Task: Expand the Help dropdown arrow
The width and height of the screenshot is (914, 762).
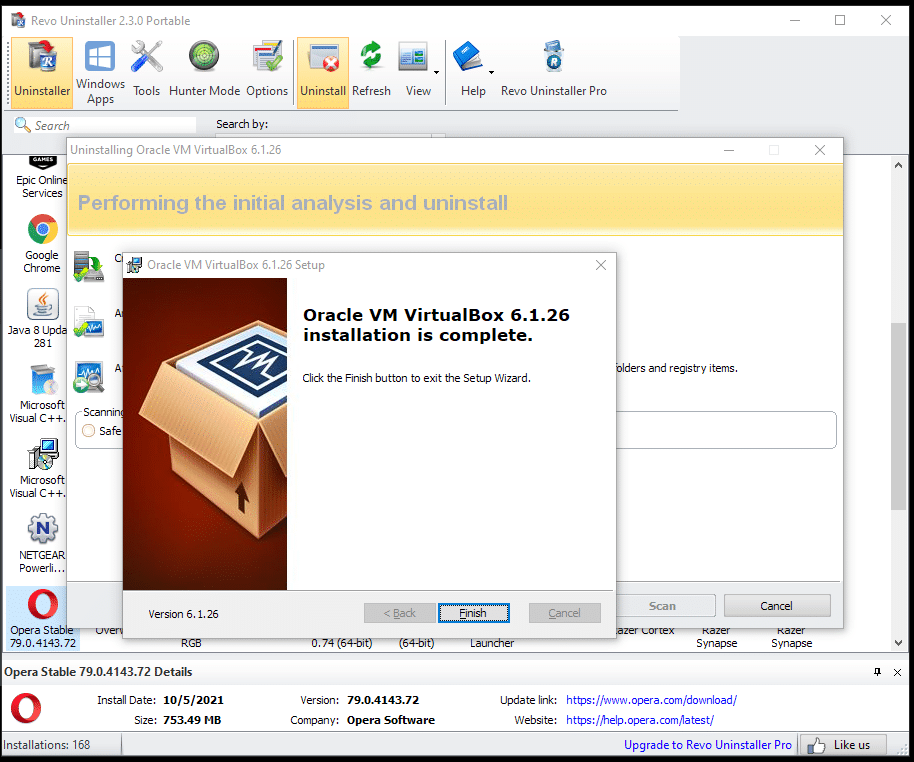Action: coord(491,72)
